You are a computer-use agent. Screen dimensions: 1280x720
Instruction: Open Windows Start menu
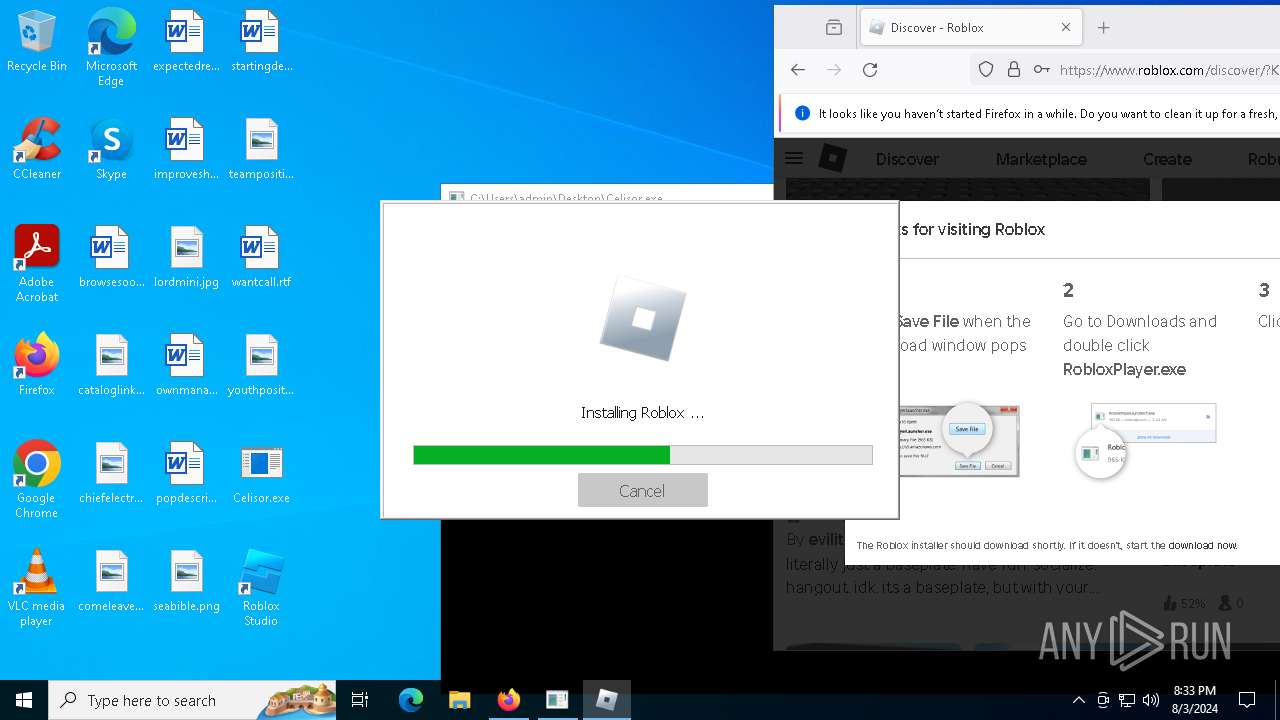24,700
